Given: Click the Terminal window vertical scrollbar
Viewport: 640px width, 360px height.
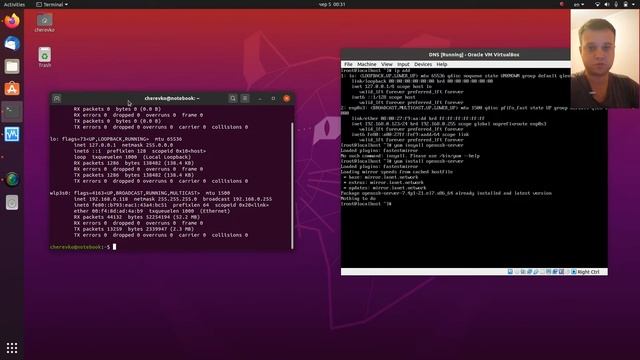Looking at the screenshot, I should click(x=292, y=185).
